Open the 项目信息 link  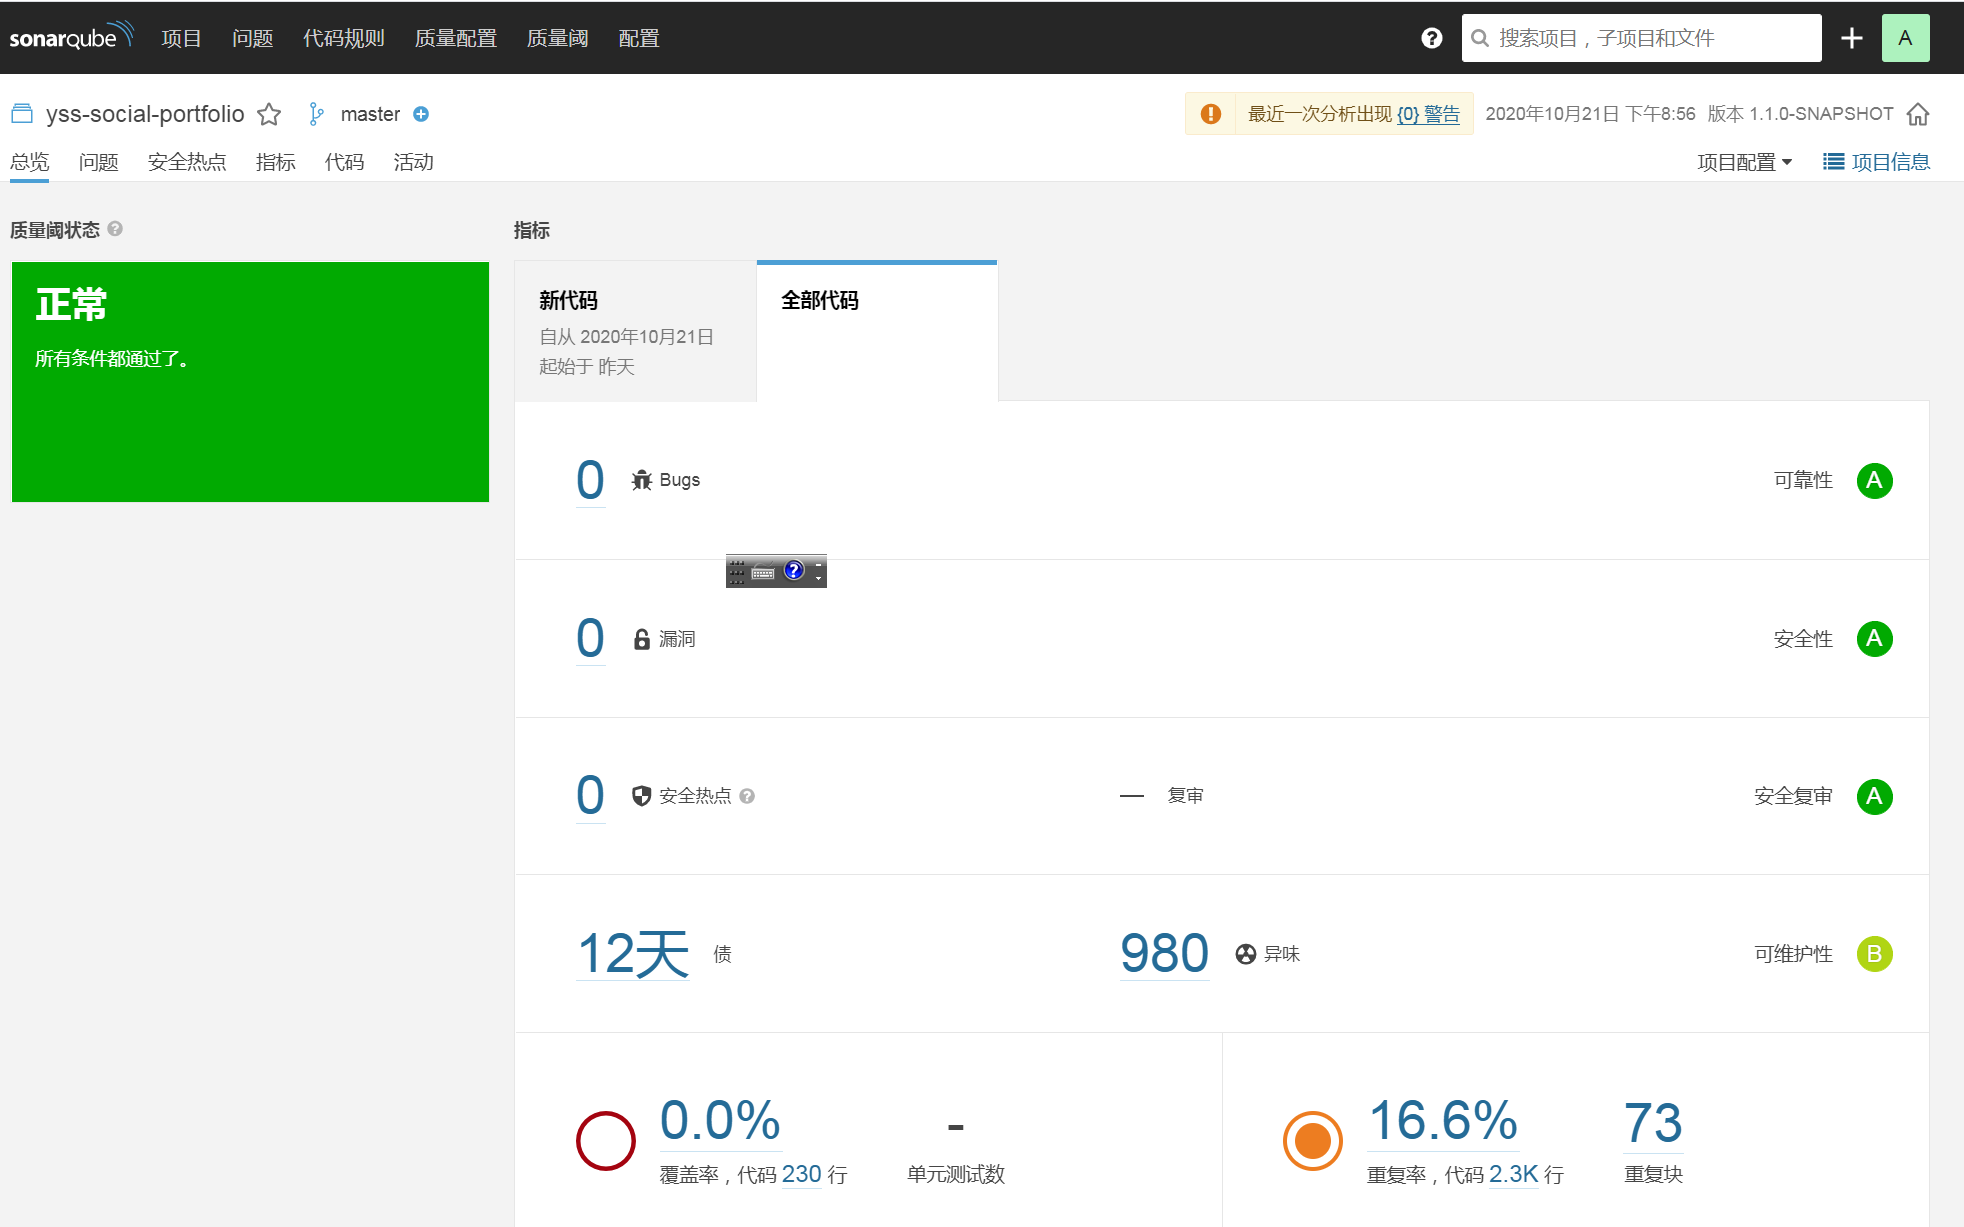coord(1890,162)
